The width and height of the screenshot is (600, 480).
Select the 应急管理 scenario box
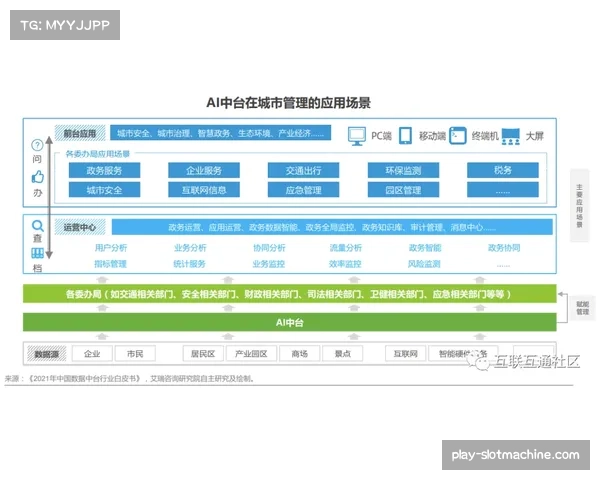click(x=303, y=190)
